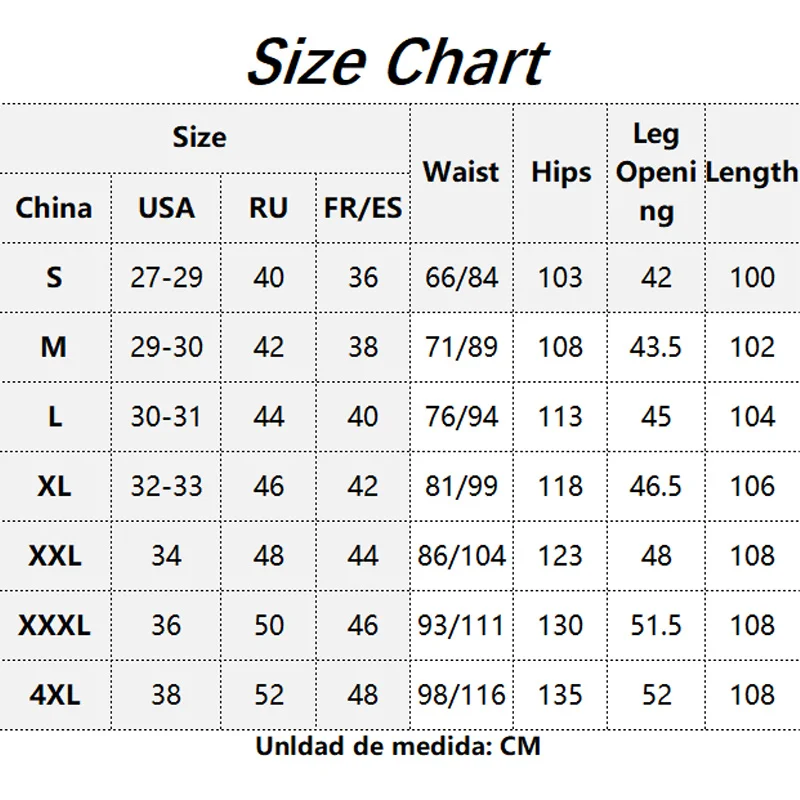Select the 4XL size row label
This screenshot has height=800, width=800.
click(x=54, y=694)
